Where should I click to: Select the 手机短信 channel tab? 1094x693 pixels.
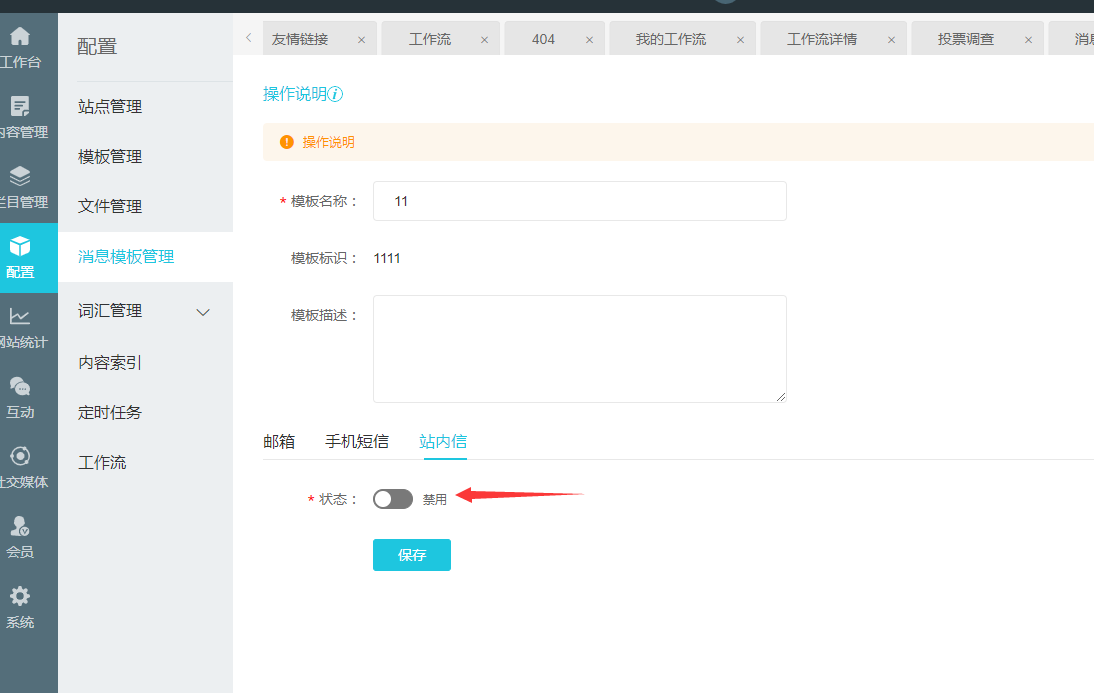point(357,441)
